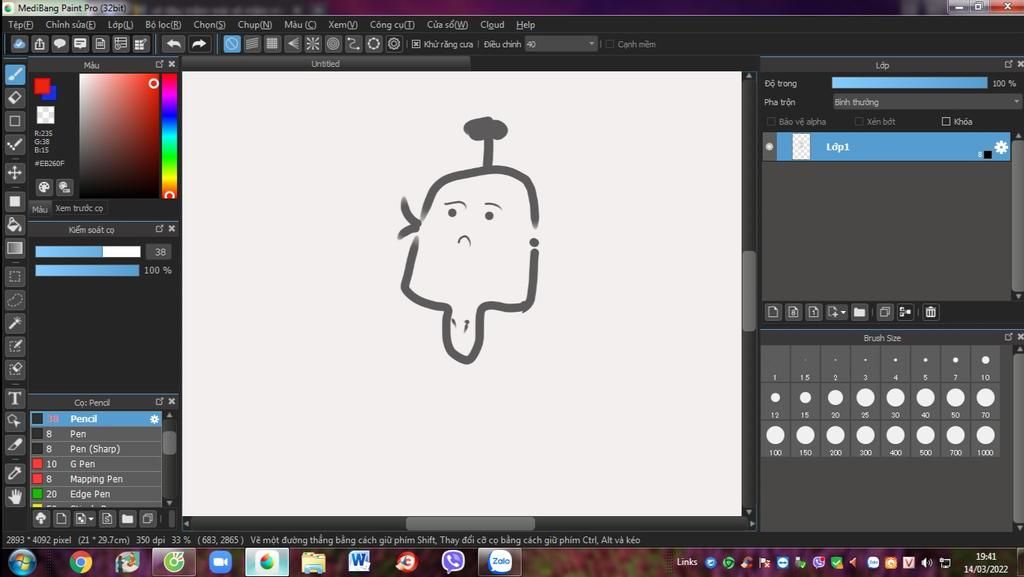Open snap settings gear in toolbar
Viewport: 1024px width, 577px height.
394,44
